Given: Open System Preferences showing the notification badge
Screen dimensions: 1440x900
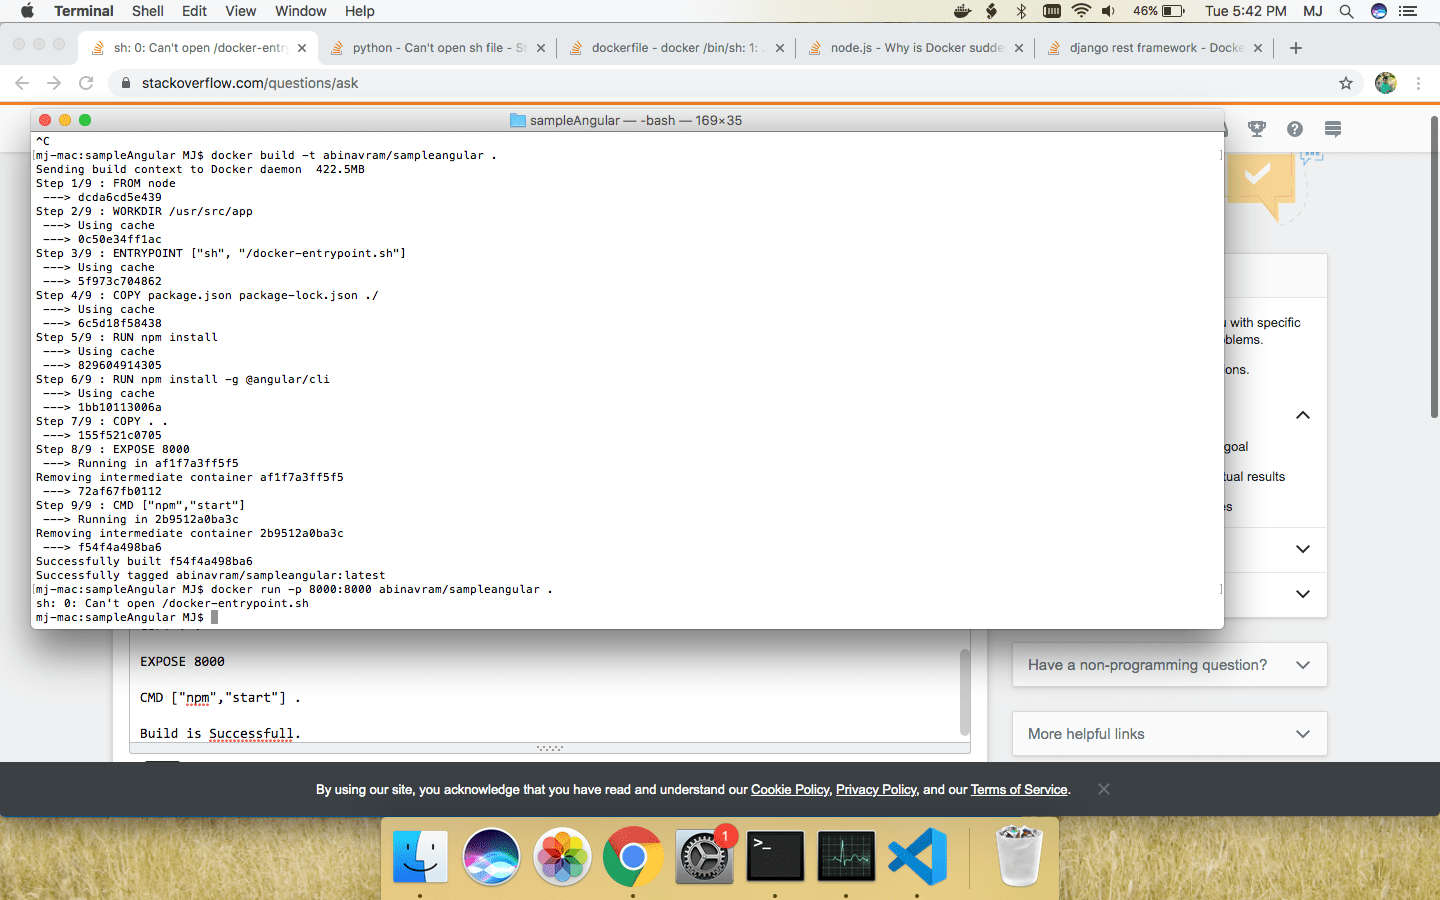Looking at the screenshot, I should (704, 857).
